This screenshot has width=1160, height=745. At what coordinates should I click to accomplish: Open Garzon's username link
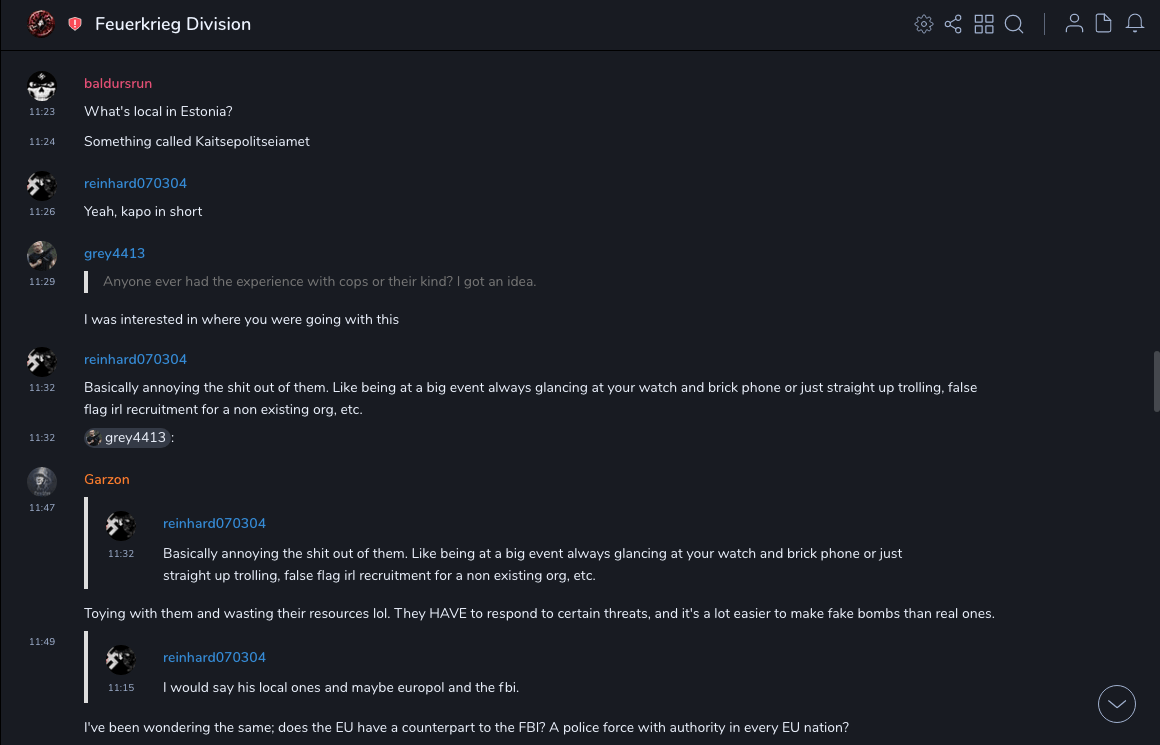tap(107, 479)
